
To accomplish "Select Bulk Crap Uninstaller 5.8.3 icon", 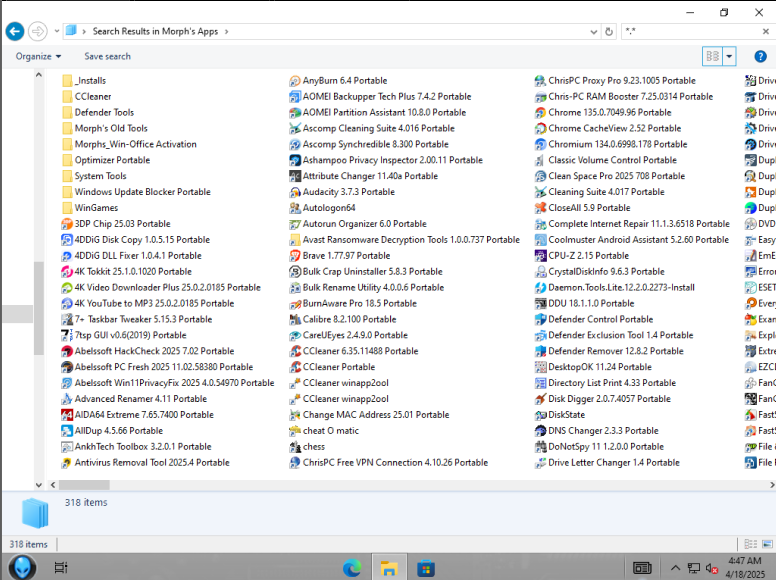I will (x=295, y=272).
